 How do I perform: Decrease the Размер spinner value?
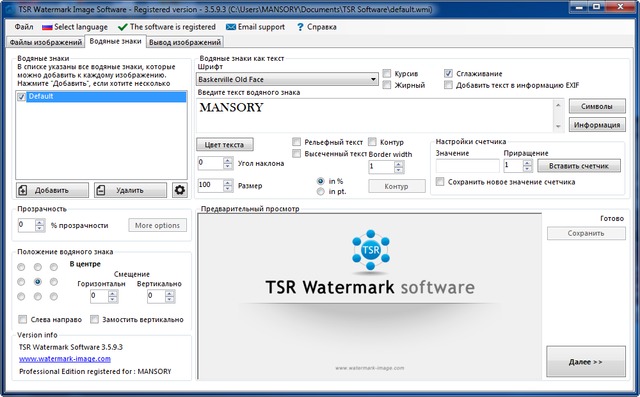tap(228, 188)
